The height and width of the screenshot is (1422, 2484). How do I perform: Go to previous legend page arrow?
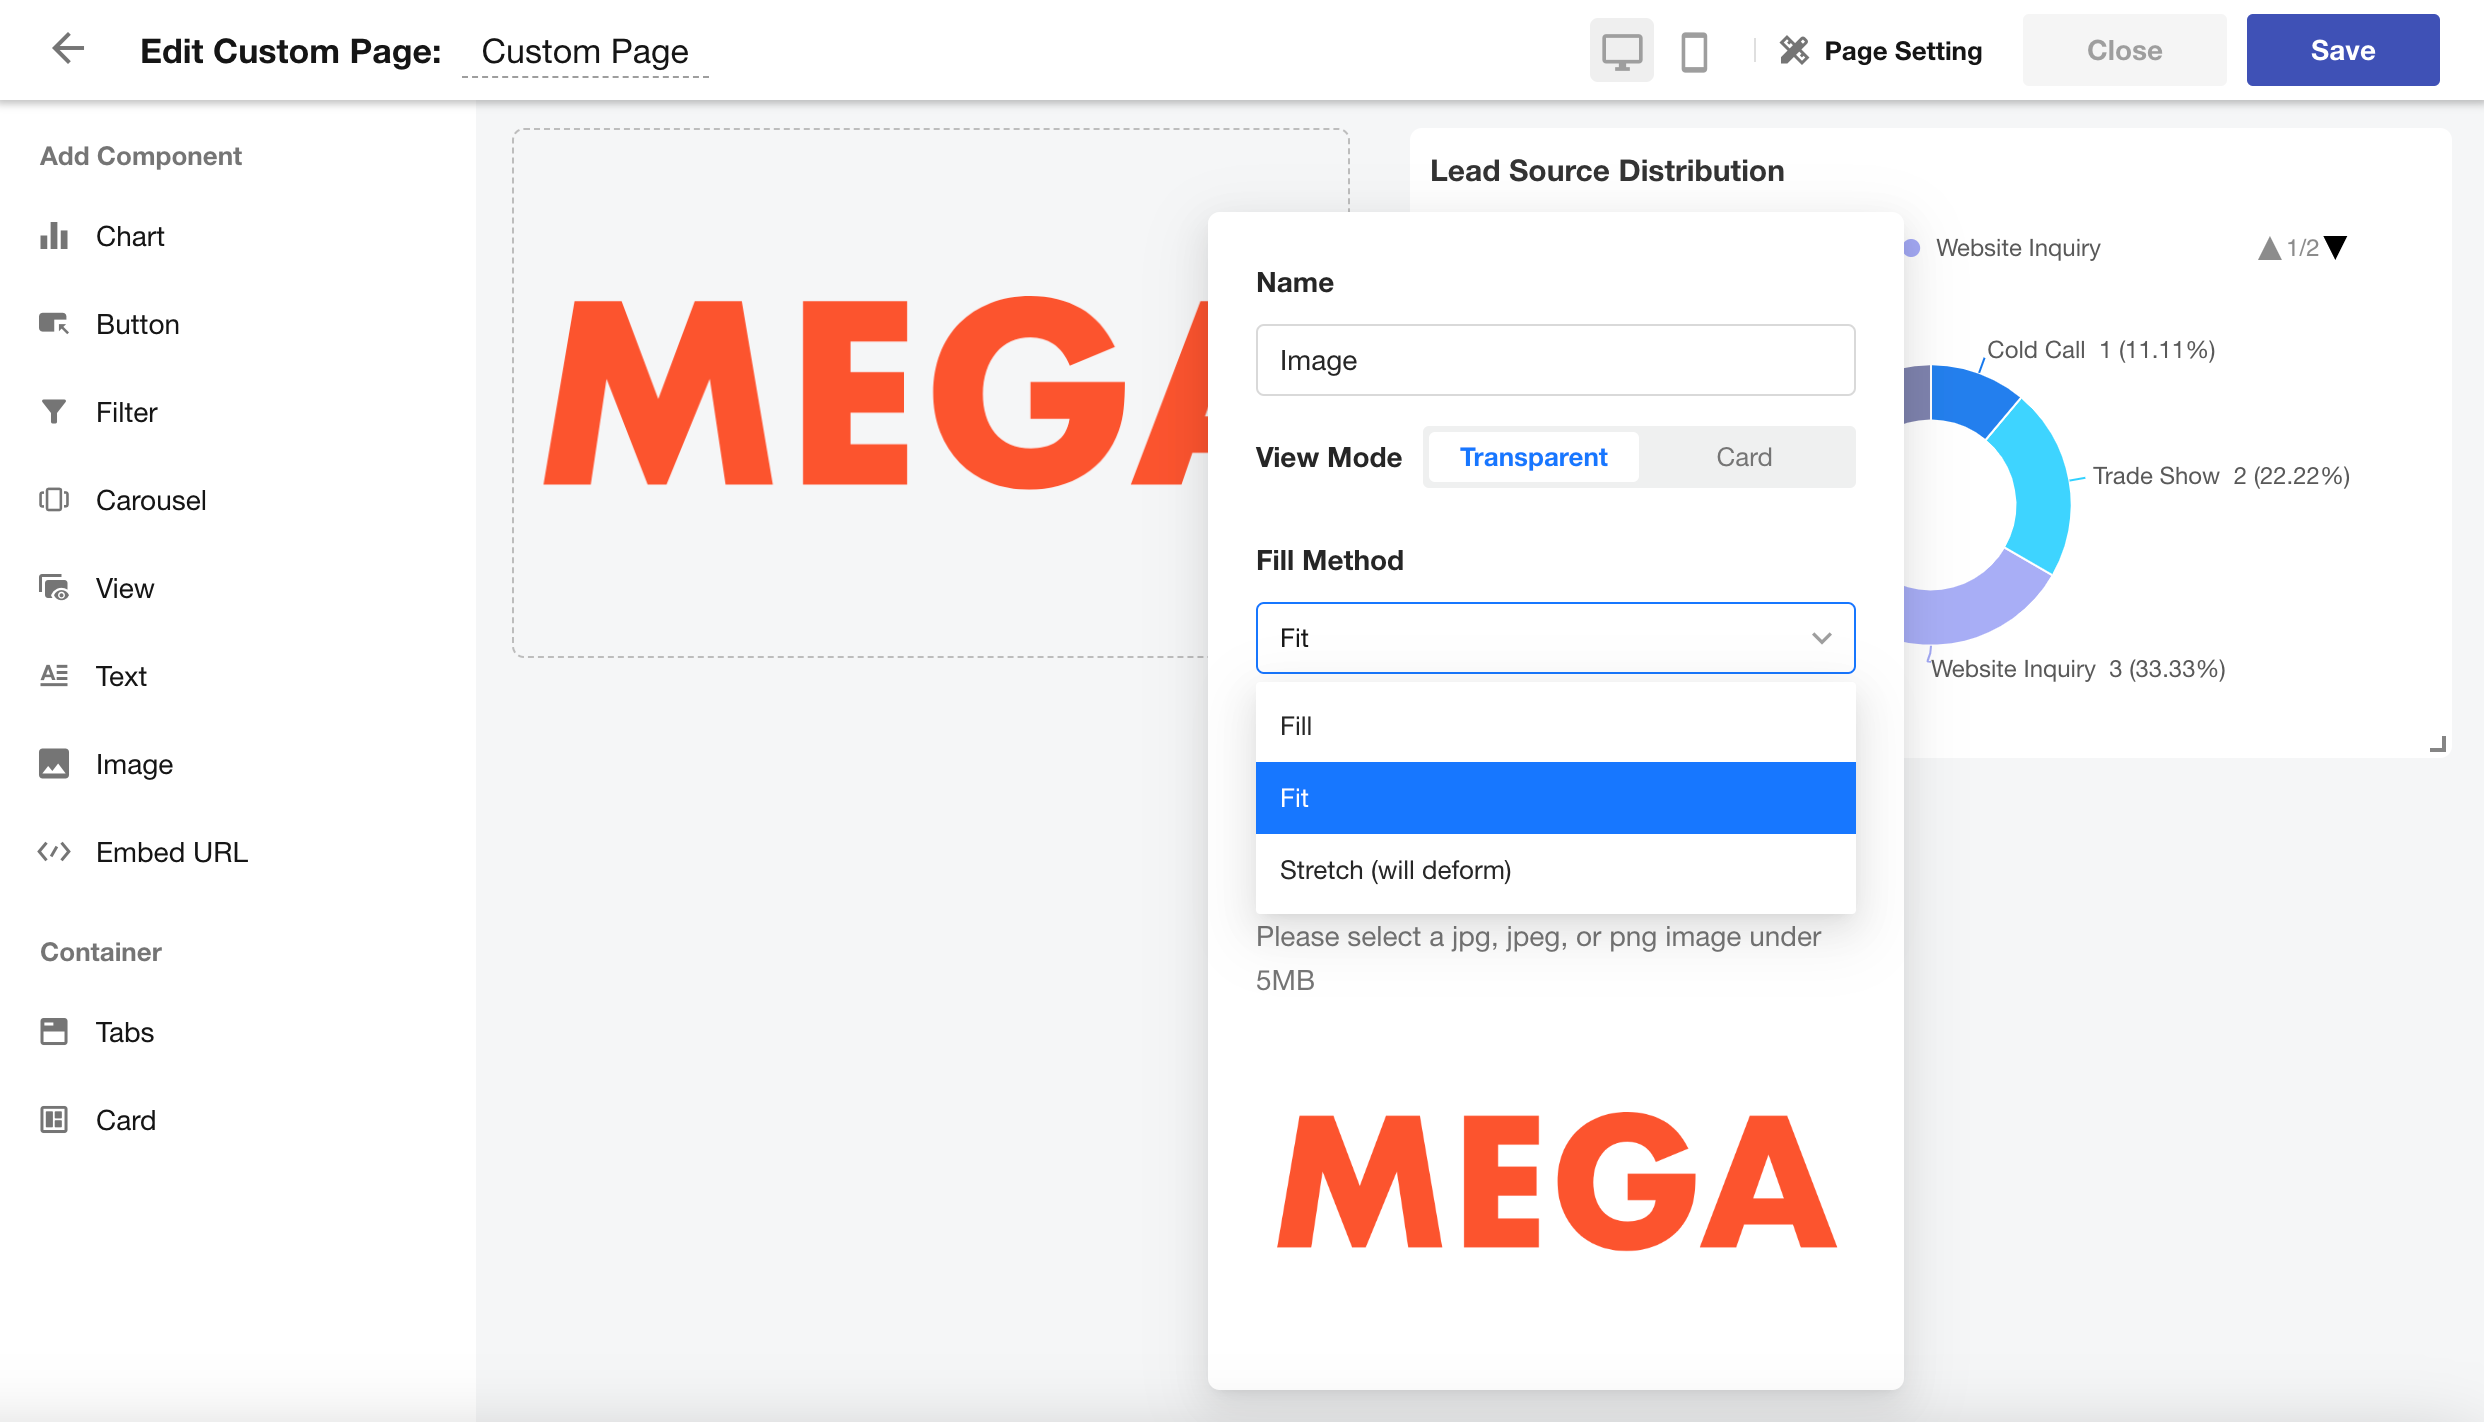[2269, 248]
